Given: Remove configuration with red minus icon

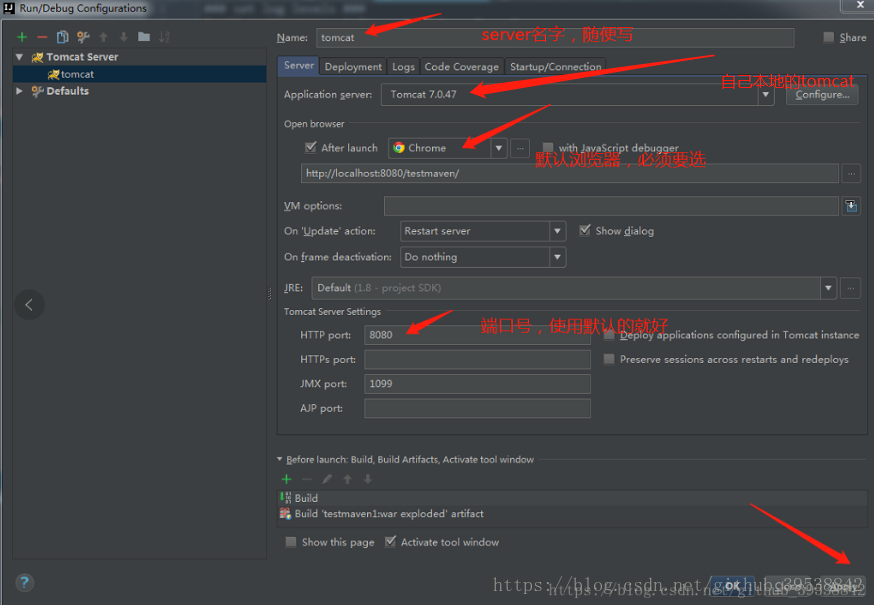Looking at the screenshot, I should (42, 37).
